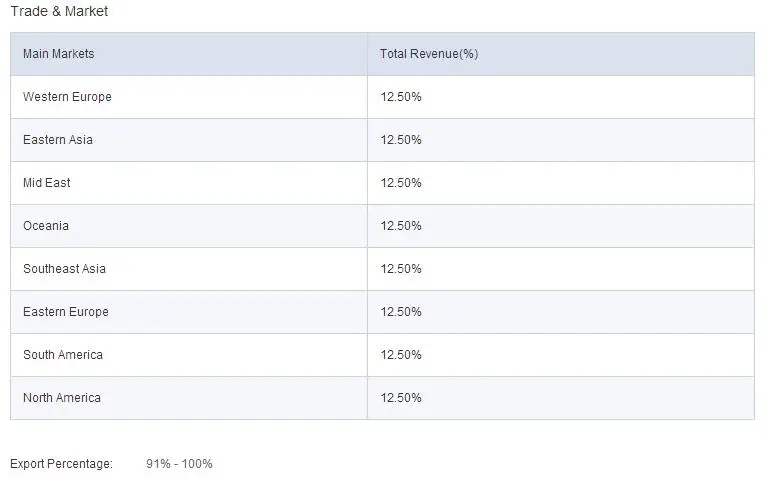Select the North America market cell
This screenshot has height=480, width=768.
(x=62, y=398)
